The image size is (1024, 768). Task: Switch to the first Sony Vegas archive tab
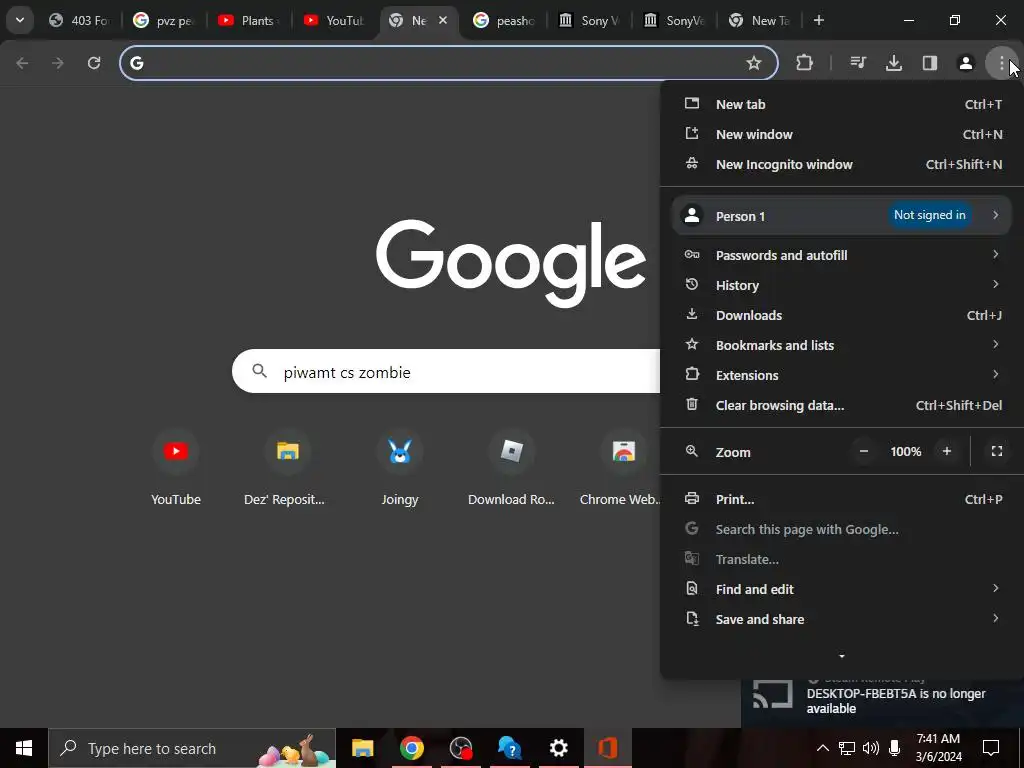pos(589,21)
